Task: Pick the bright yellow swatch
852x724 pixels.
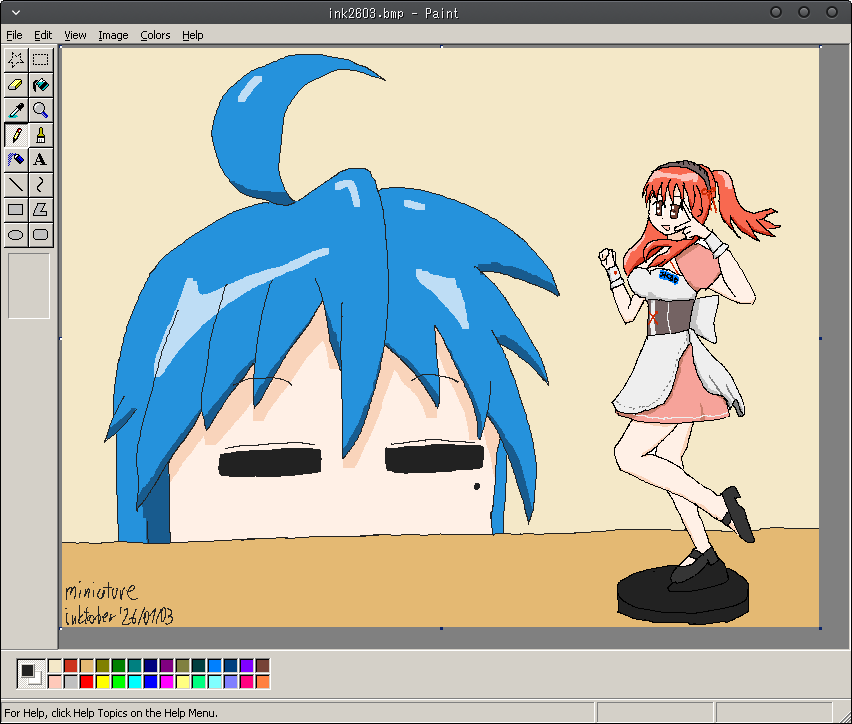Action: [x=103, y=682]
